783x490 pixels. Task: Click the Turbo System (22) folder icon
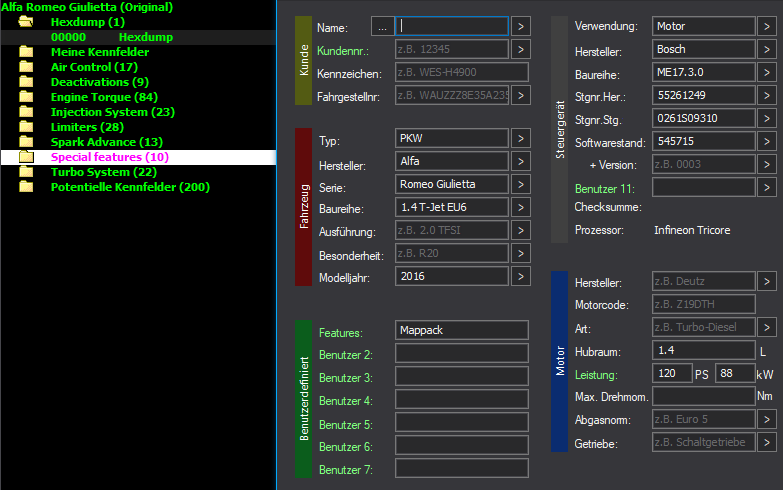(x=26, y=172)
